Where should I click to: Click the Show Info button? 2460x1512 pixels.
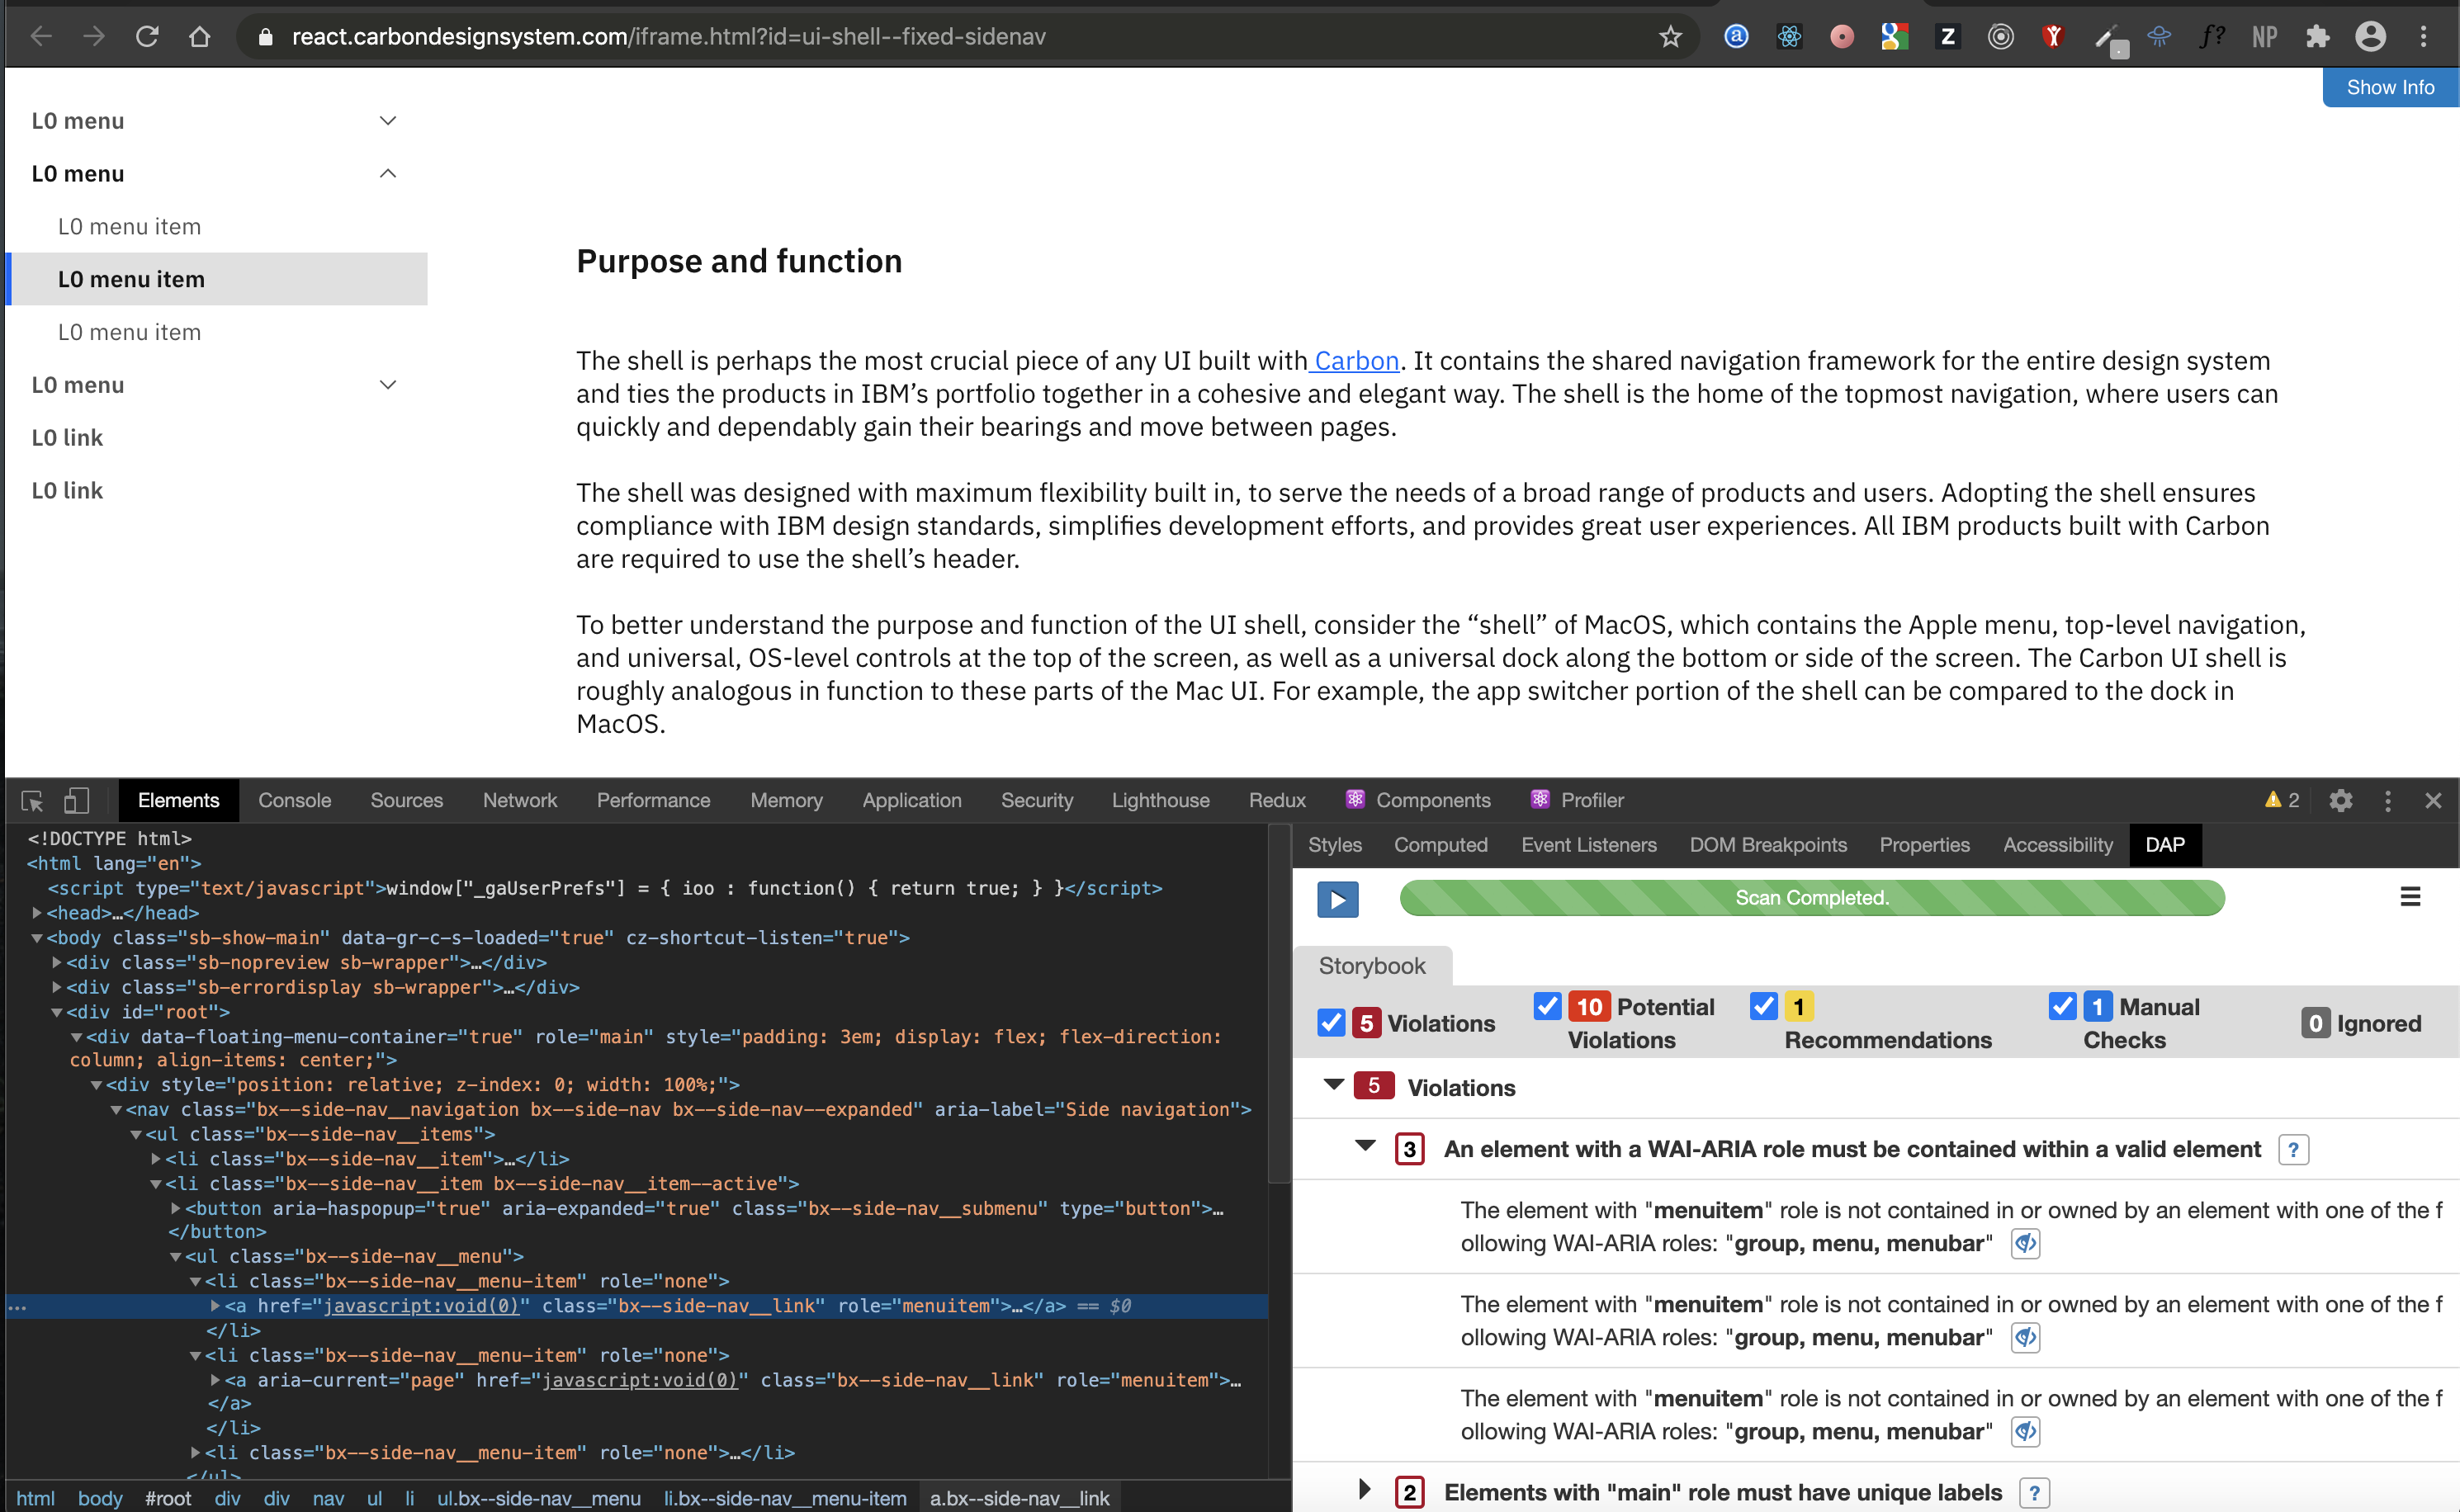pyautogui.click(x=2389, y=88)
